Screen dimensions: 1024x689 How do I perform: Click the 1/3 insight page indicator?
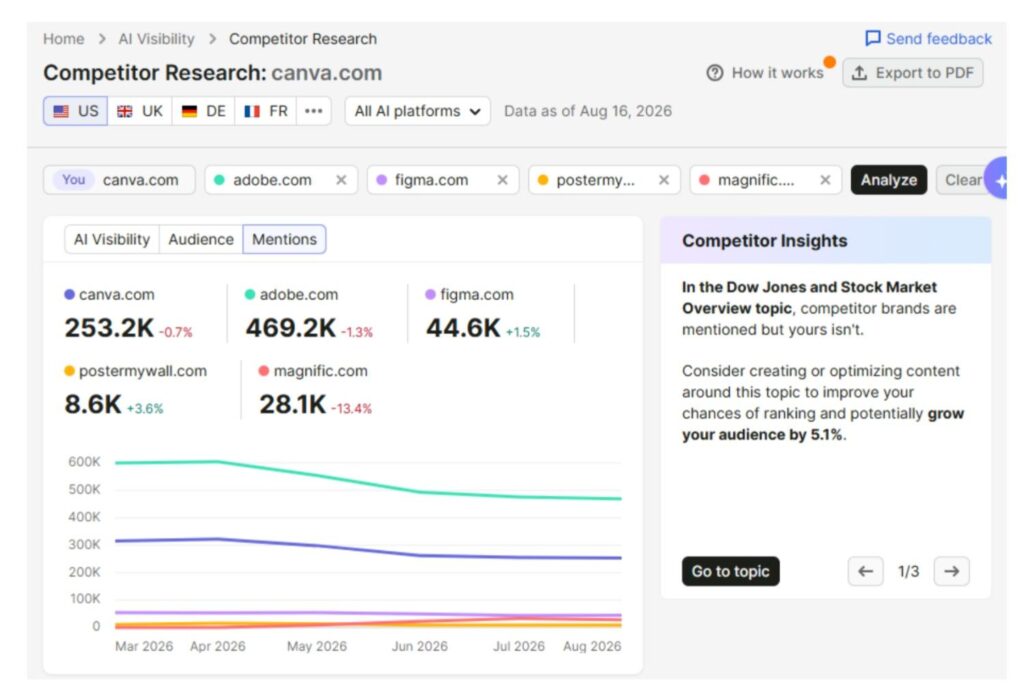pos(908,571)
